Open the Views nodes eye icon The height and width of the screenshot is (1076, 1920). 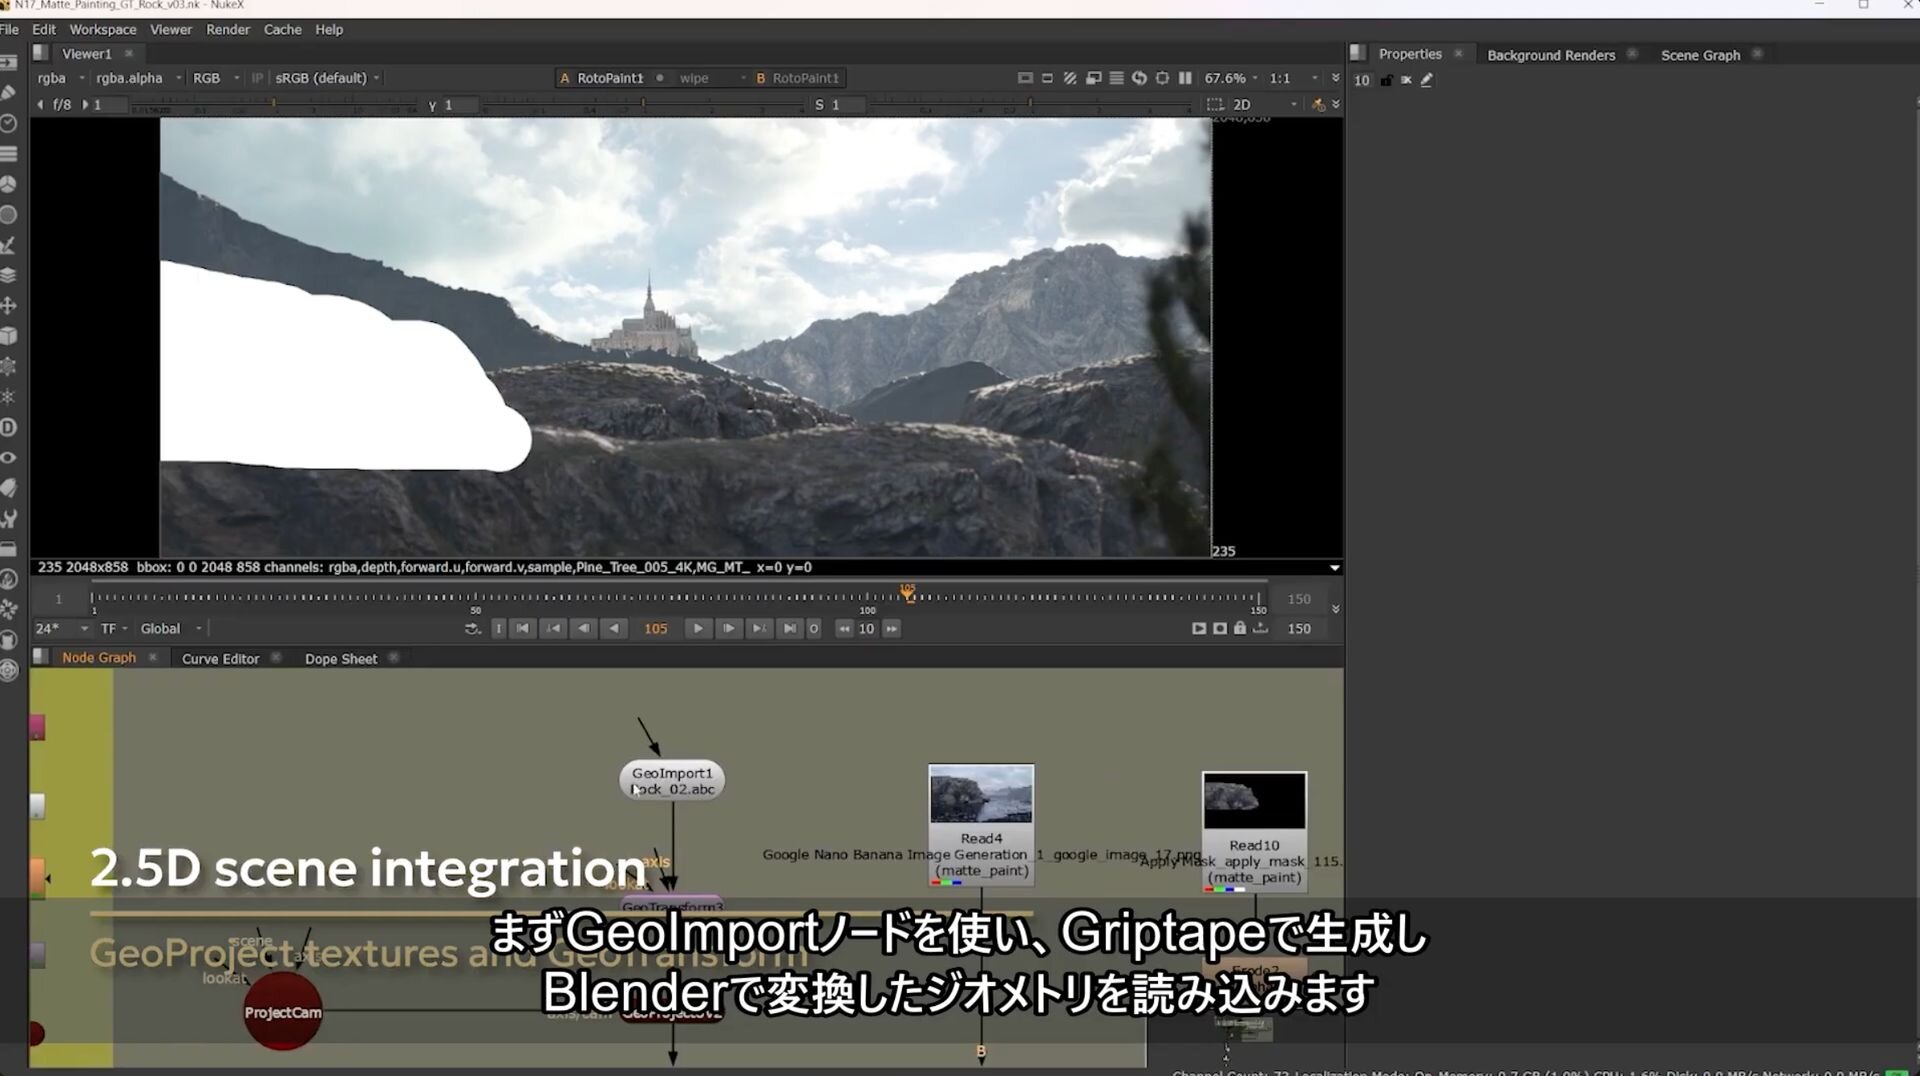(x=9, y=458)
